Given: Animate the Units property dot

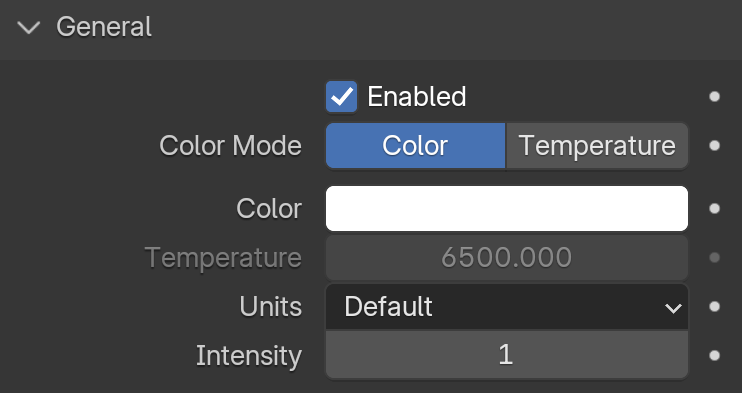Looking at the screenshot, I should (715, 307).
